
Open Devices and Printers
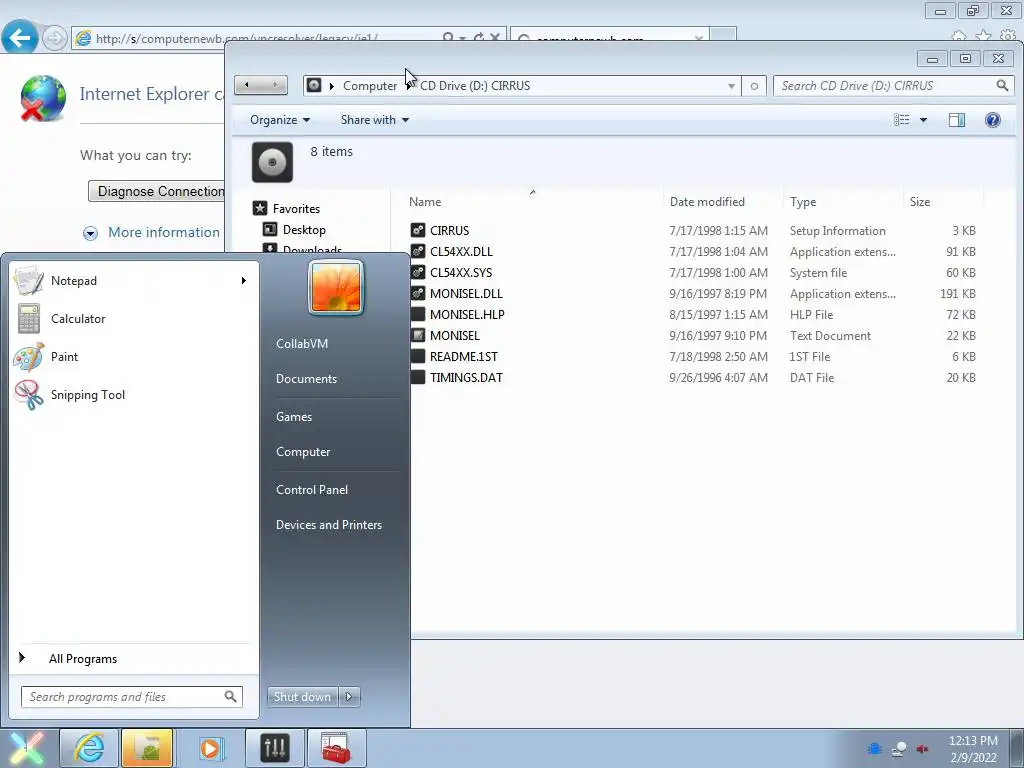(x=328, y=525)
